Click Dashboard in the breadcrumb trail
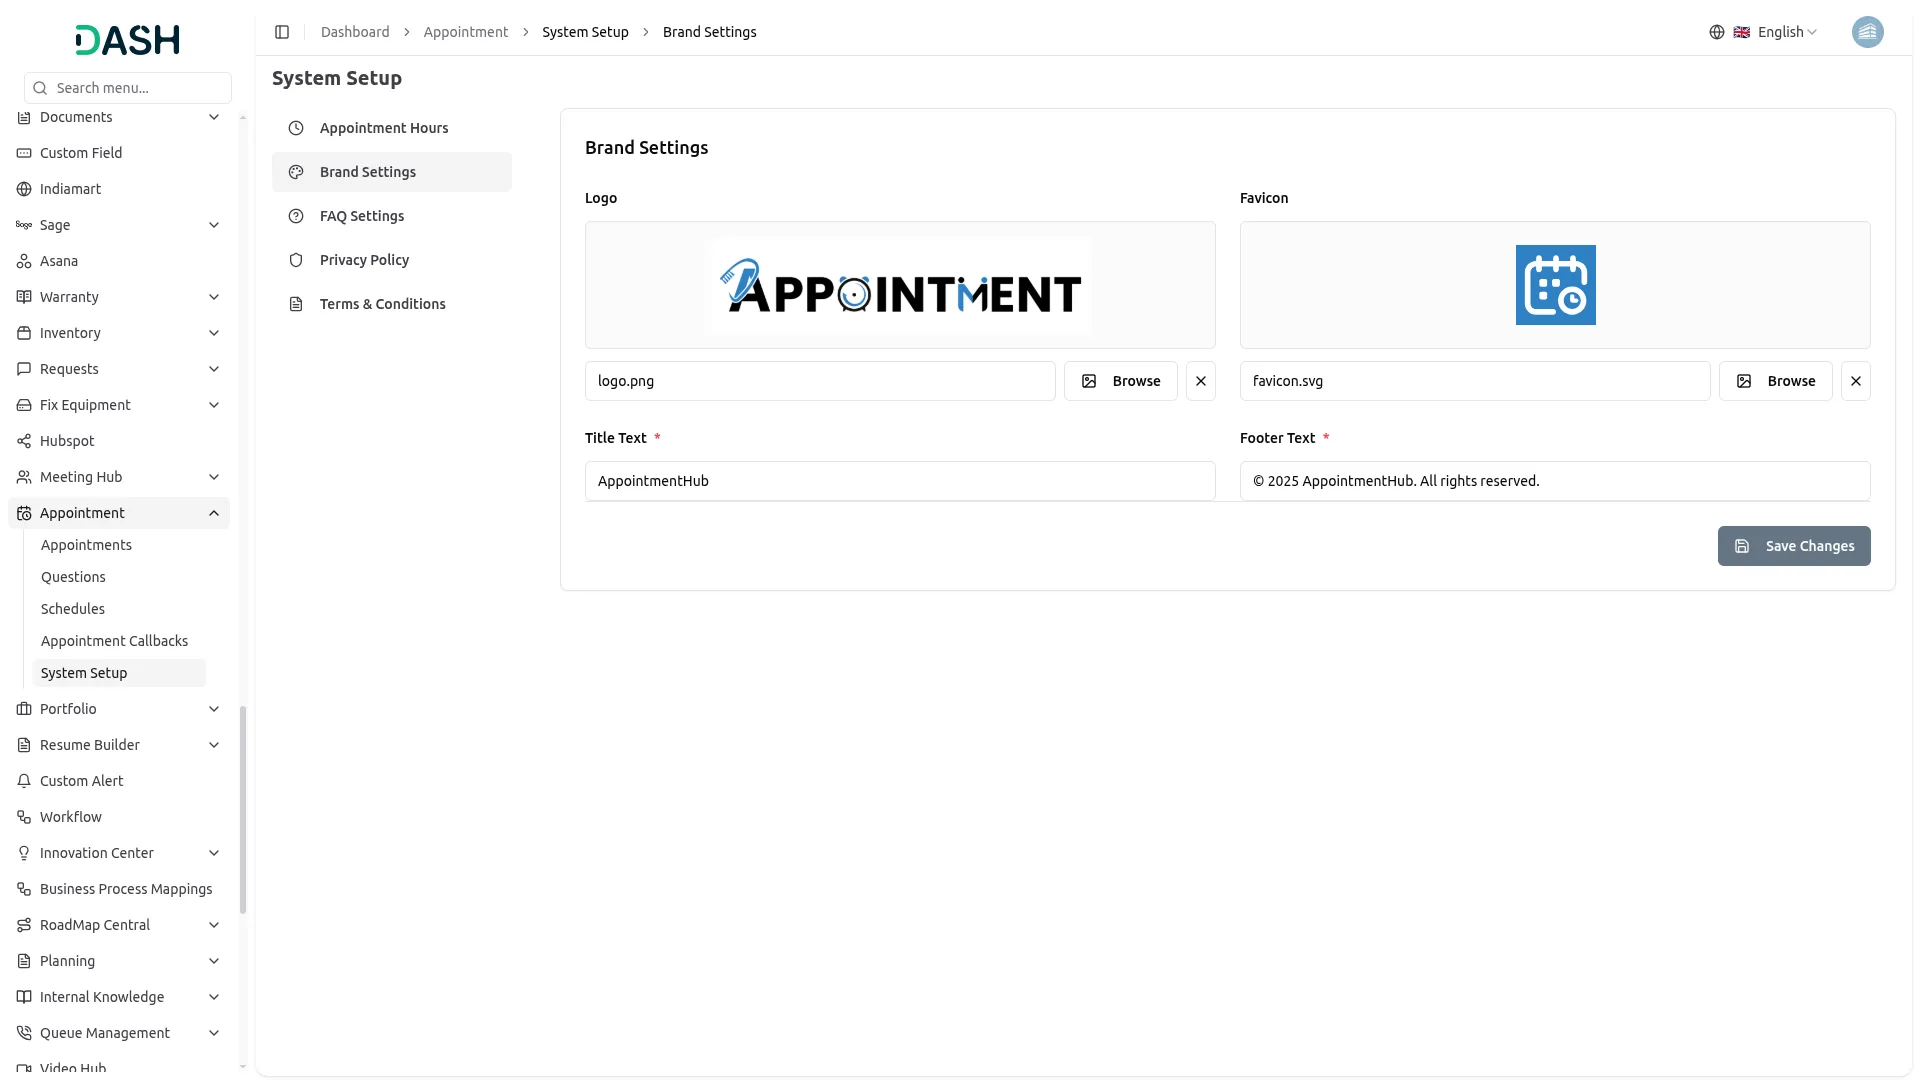Image resolution: width=1920 pixels, height=1080 pixels. [x=355, y=31]
